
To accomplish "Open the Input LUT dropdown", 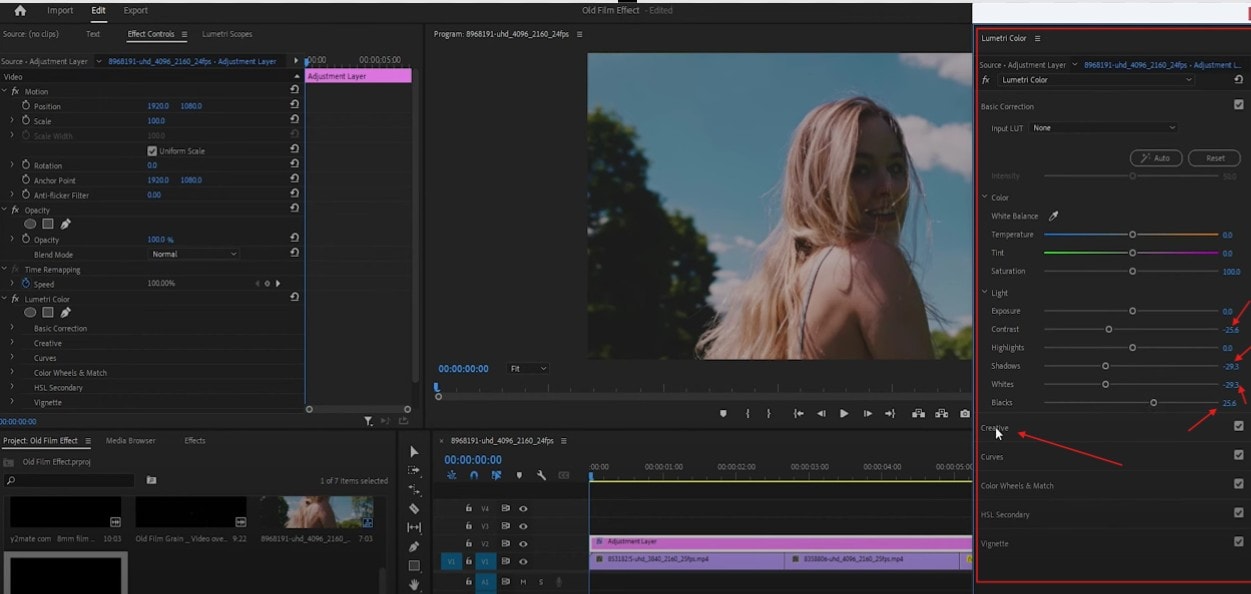I will 1104,128.
